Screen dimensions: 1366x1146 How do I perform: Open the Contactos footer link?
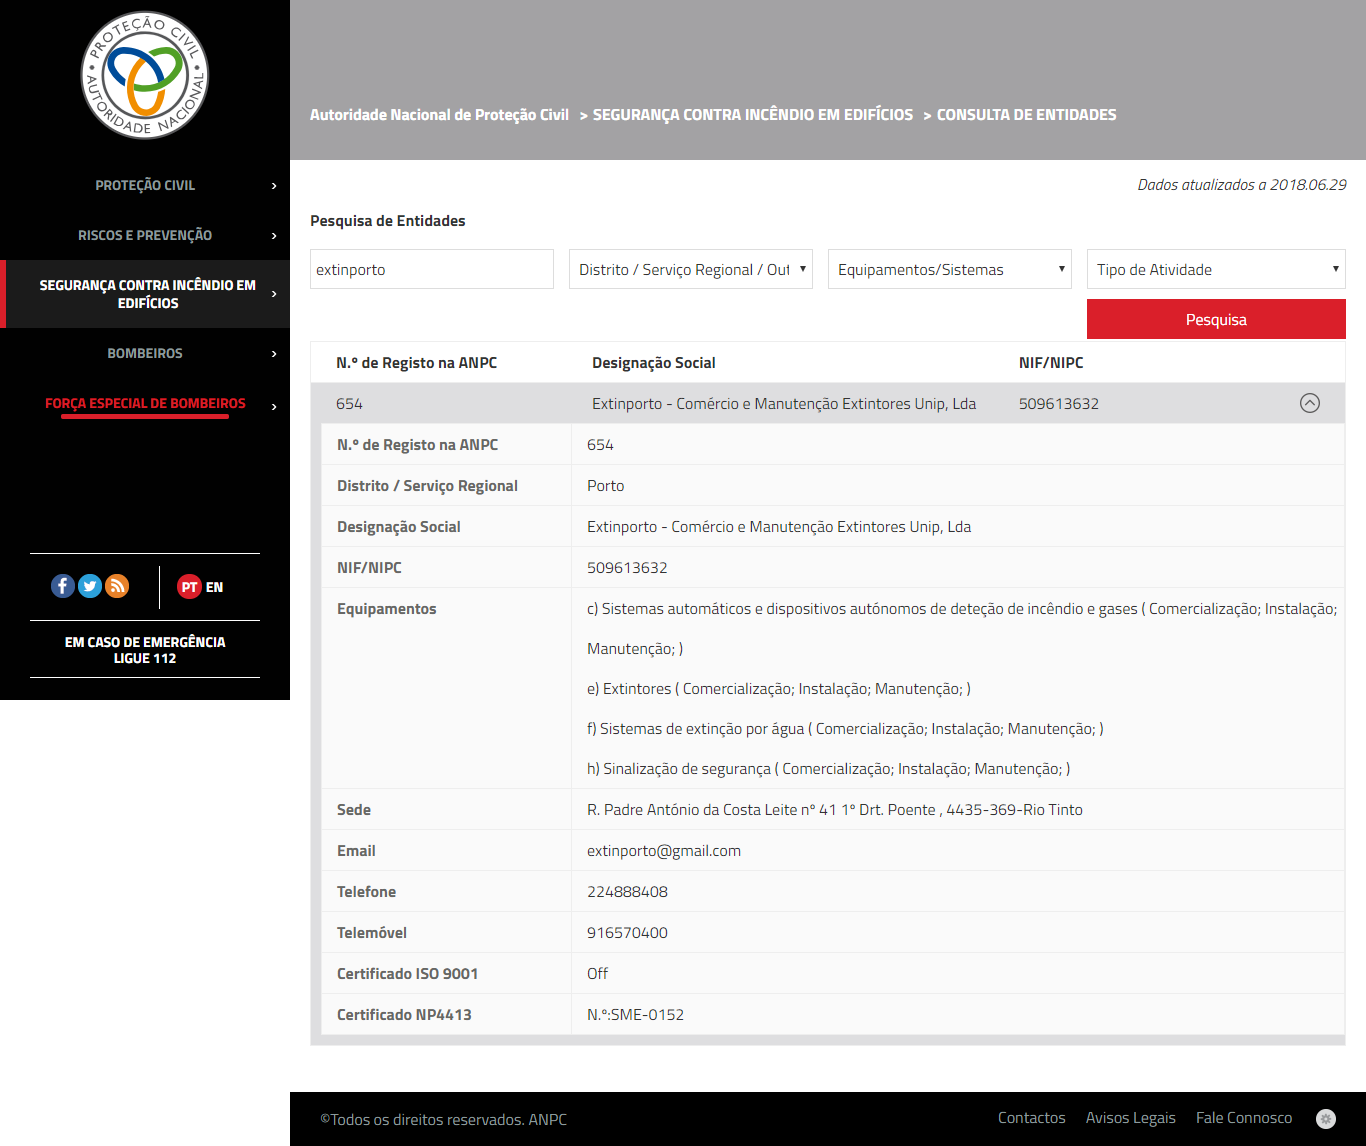click(x=1031, y=1118)
